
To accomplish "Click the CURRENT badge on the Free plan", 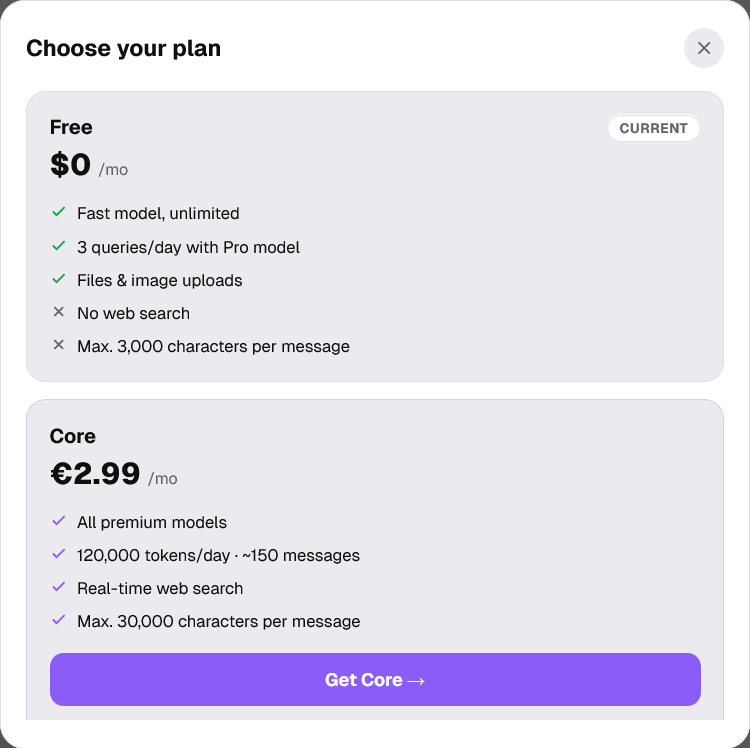I will pos(653,128).
